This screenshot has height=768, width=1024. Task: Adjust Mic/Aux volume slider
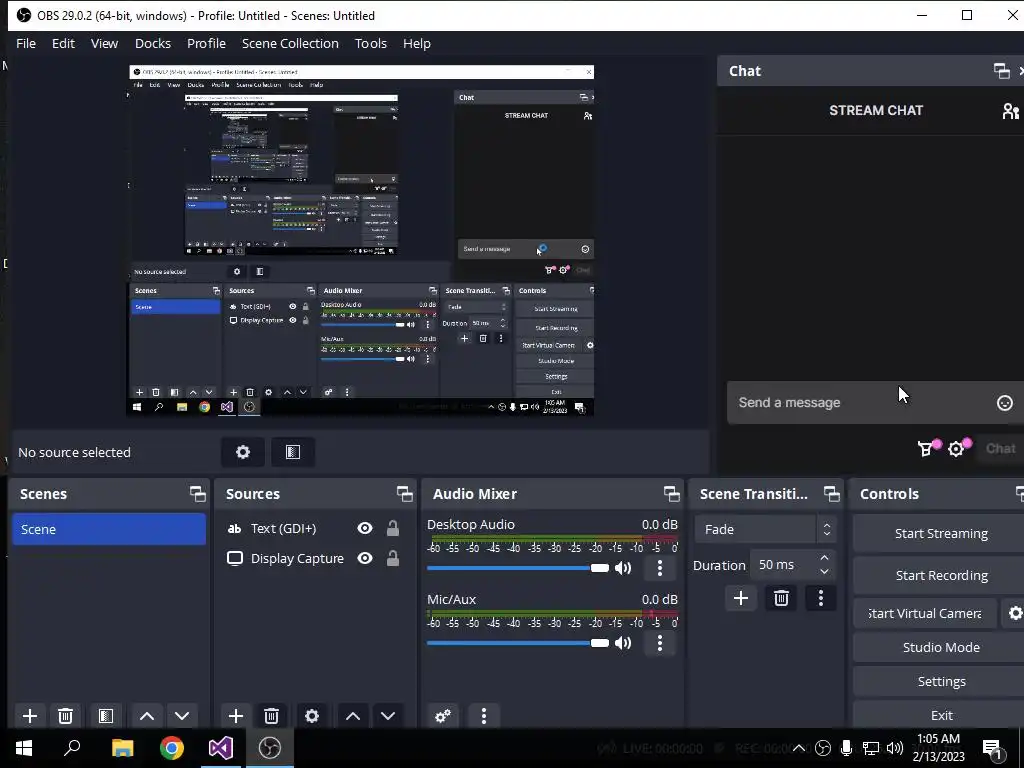tap(518, 643)
